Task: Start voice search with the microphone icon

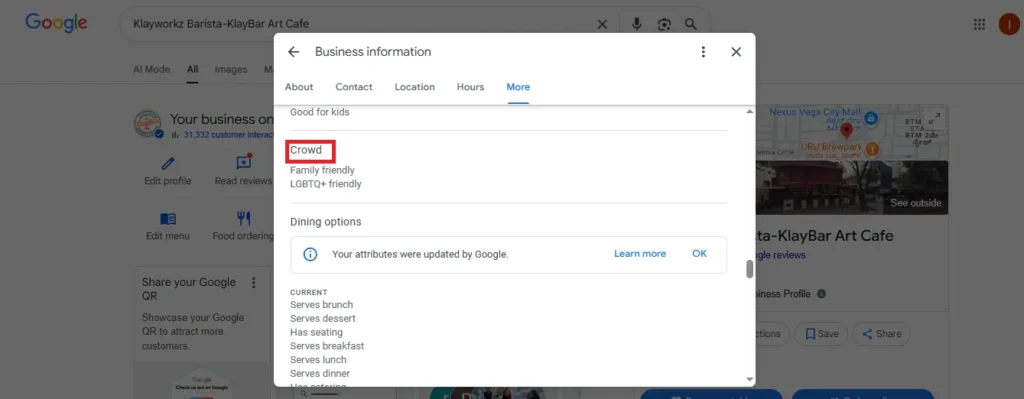Action: [637, 24]
